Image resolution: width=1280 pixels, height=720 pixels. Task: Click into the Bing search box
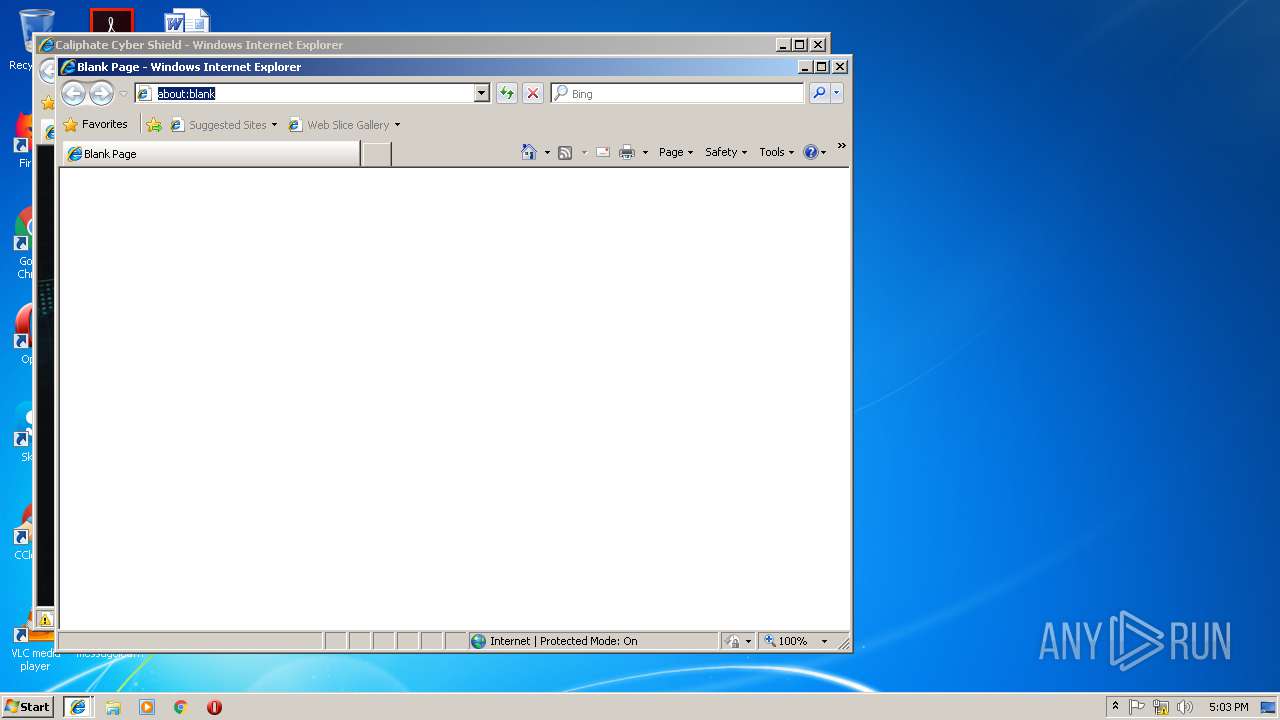coord(677,93)
